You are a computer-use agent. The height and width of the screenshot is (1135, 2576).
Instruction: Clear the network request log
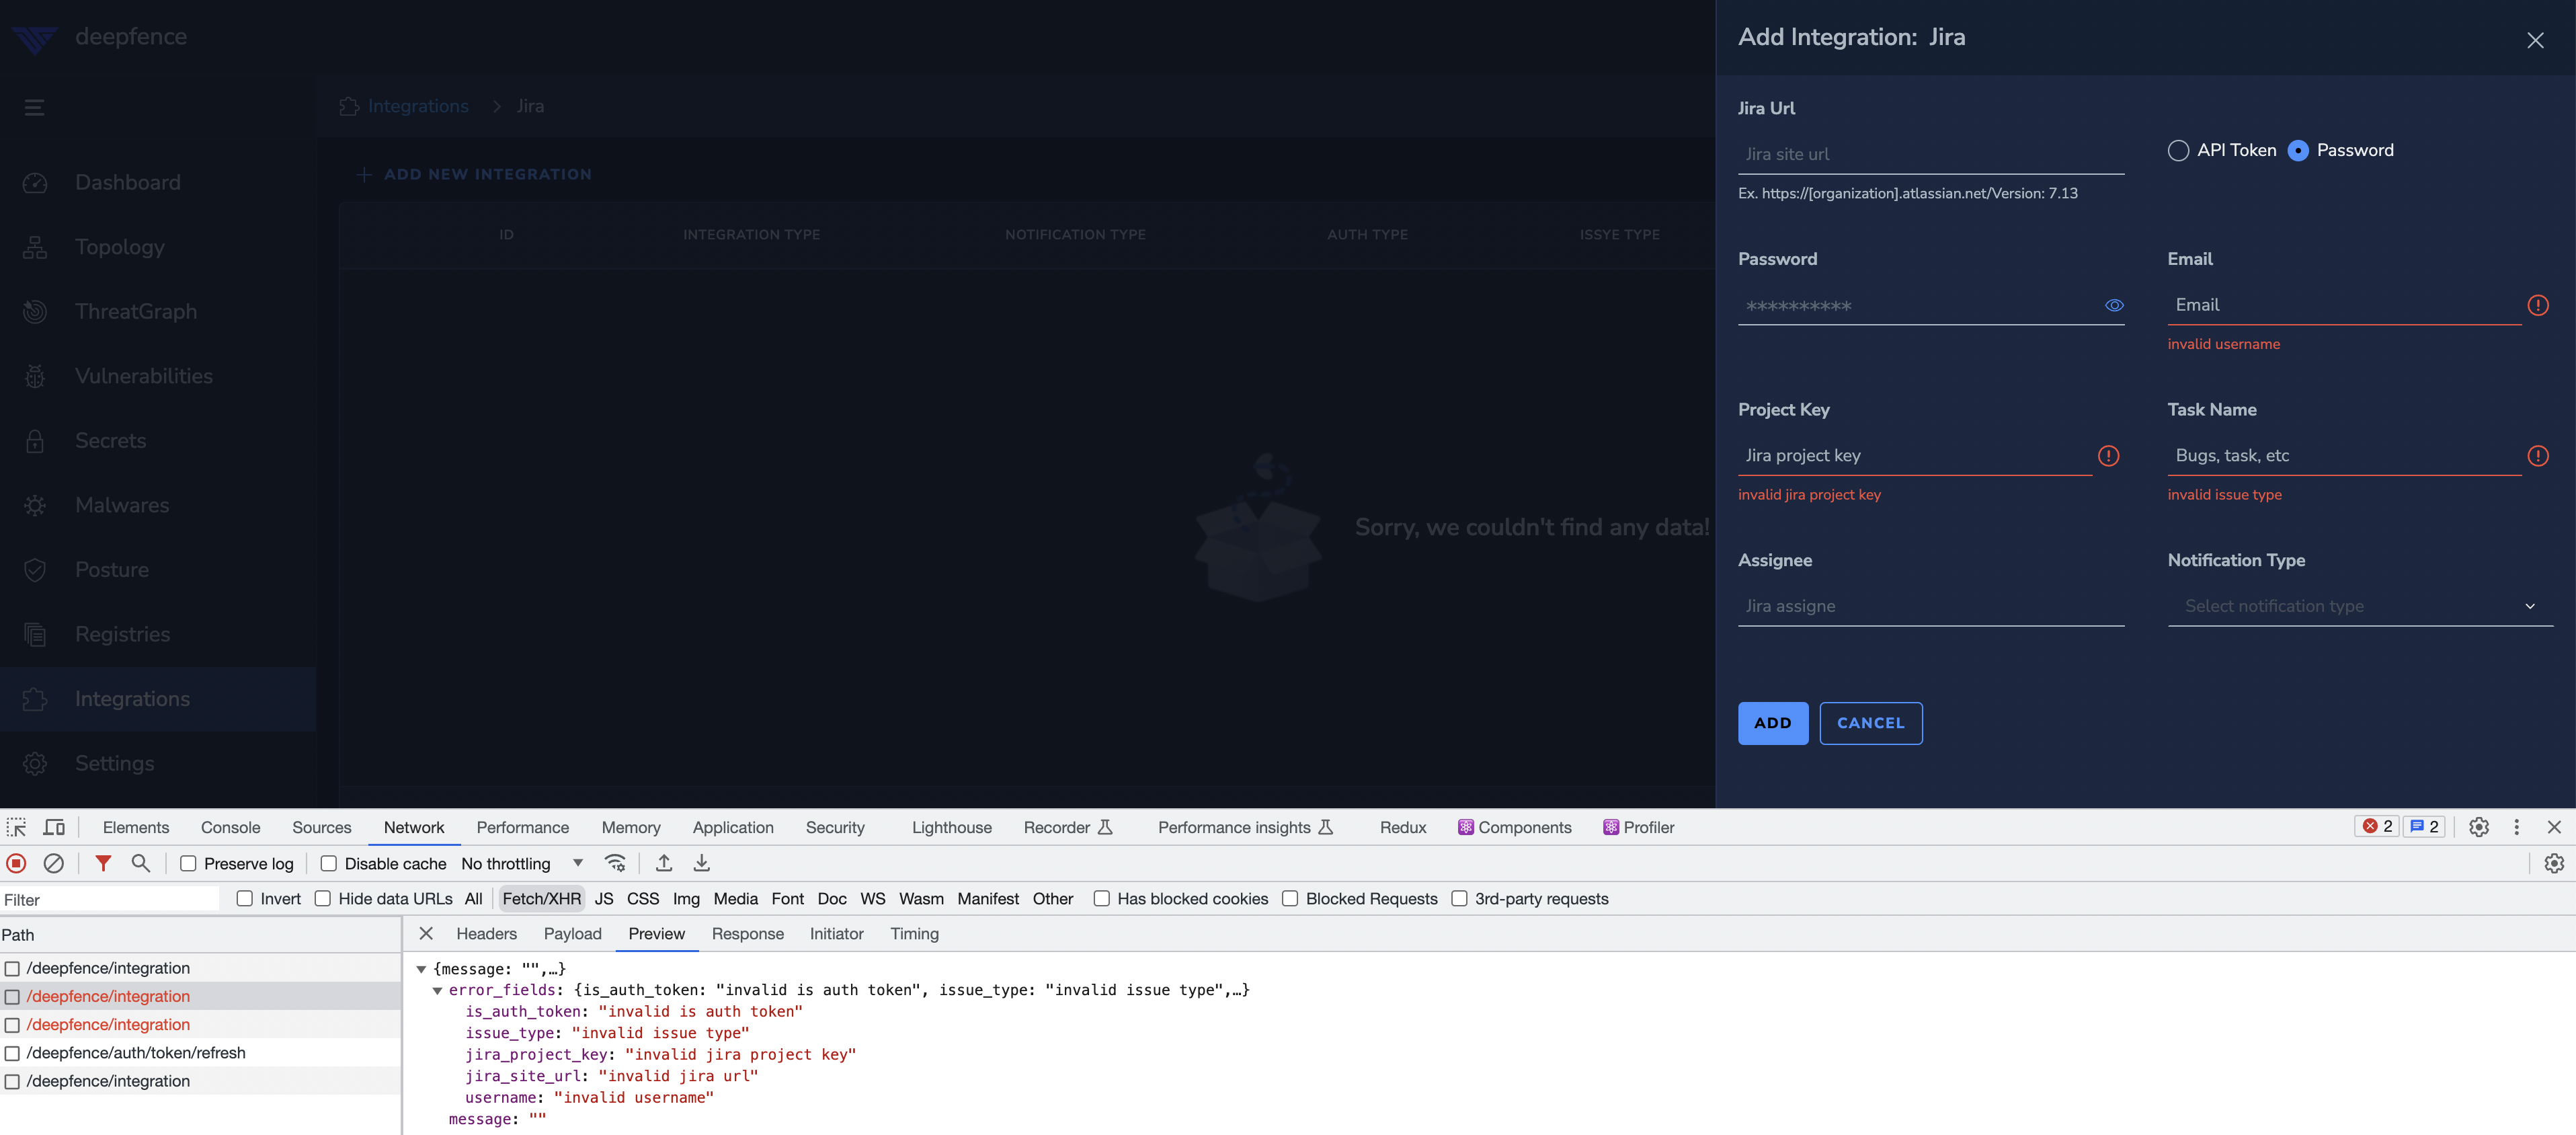[x=54, y=863]
